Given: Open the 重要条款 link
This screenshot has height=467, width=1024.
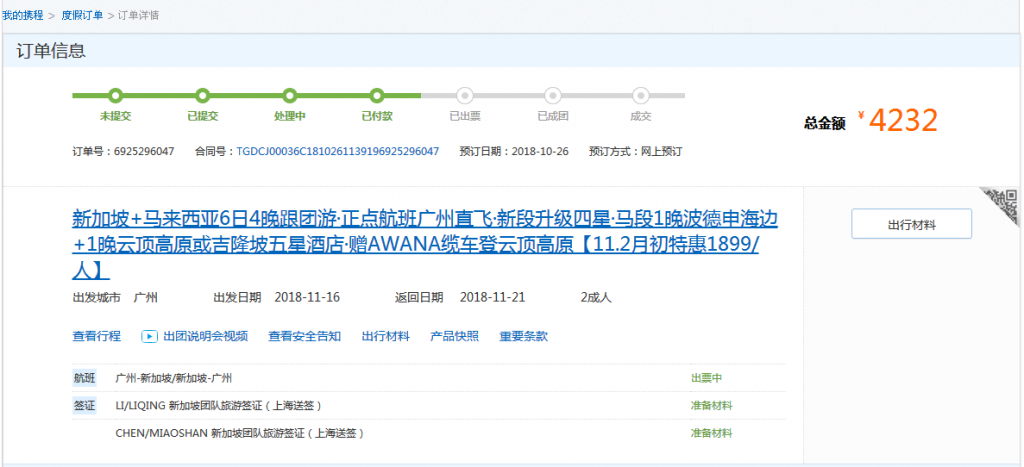Looking at the screenshot, I should coord(523,336).
